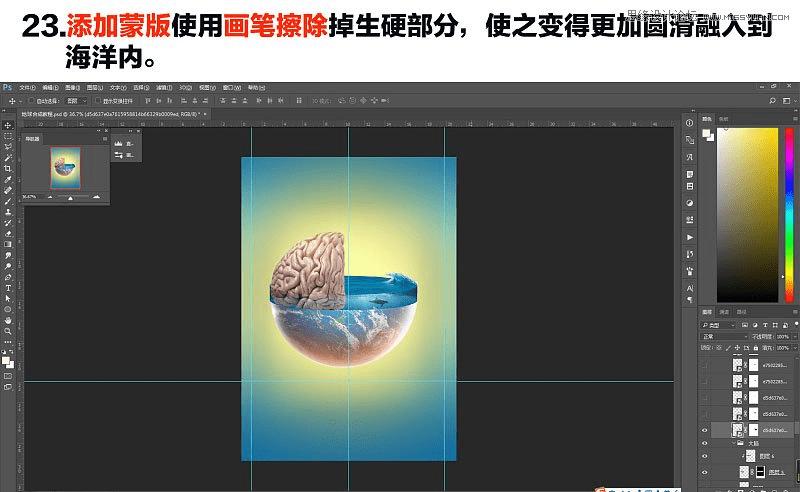This screenshot has height=492, width=800.
Task: Click the Navigator zoom slider handle
Action: tap(70, 198)
